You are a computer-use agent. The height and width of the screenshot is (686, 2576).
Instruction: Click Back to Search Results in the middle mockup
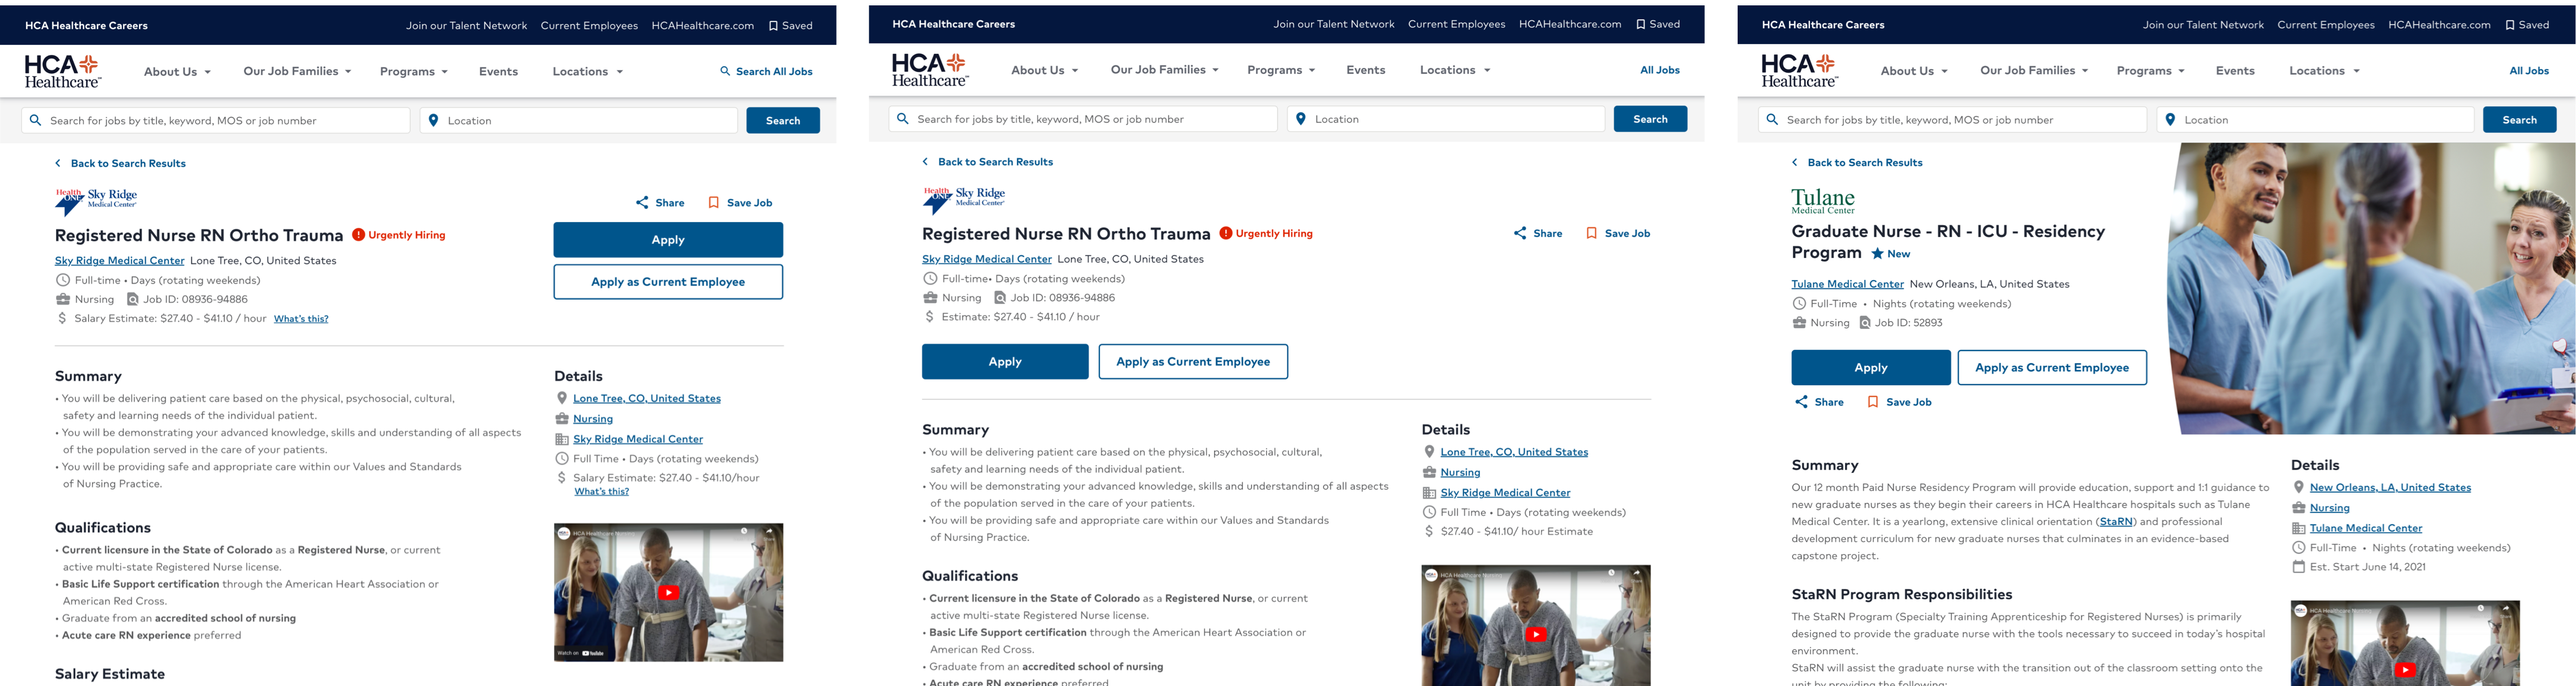995,162
